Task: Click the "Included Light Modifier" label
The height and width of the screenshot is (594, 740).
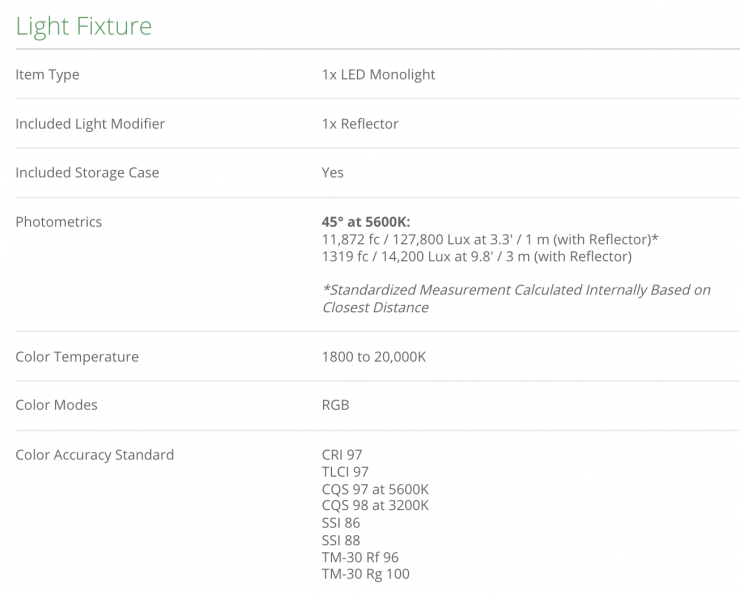Action: coord(90,124)
